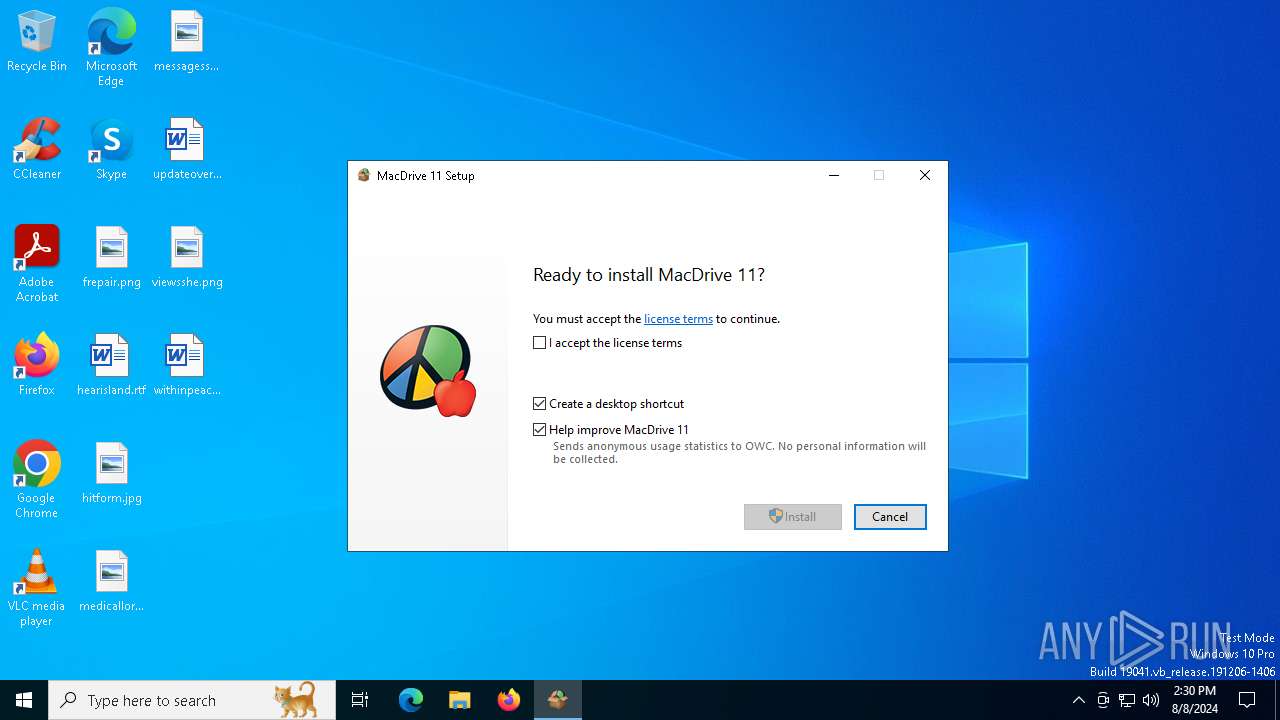
Task: Click the taskbar search box
Action: coord(192,700)
